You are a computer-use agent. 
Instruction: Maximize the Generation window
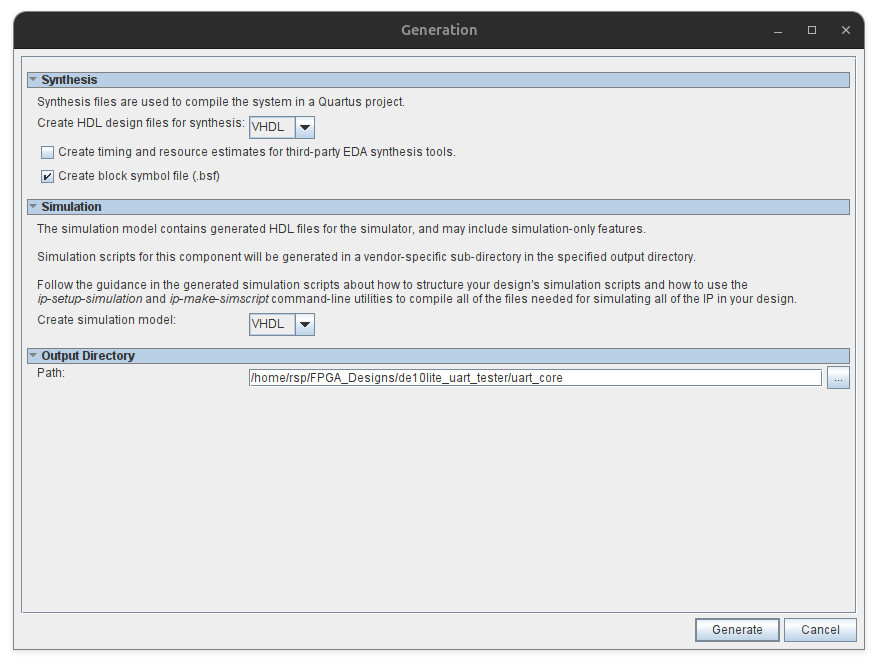[x=812, y=31]
